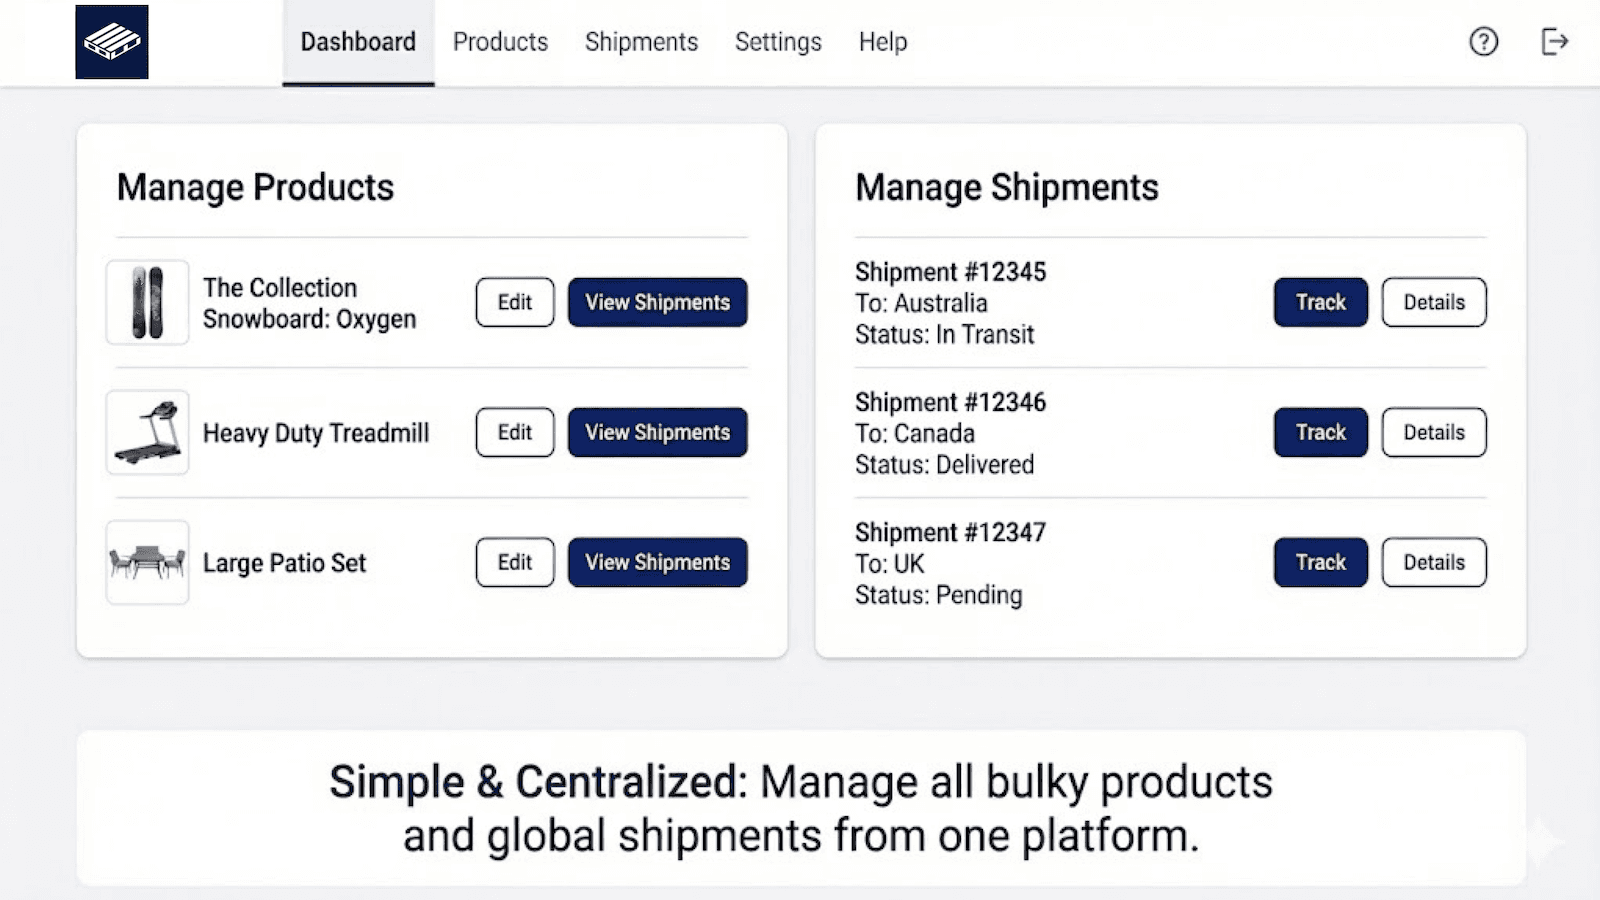Click the Large Patio Set thumbnail
Viewport: 1600px width, 900px height.
click(x=146, y=562)
